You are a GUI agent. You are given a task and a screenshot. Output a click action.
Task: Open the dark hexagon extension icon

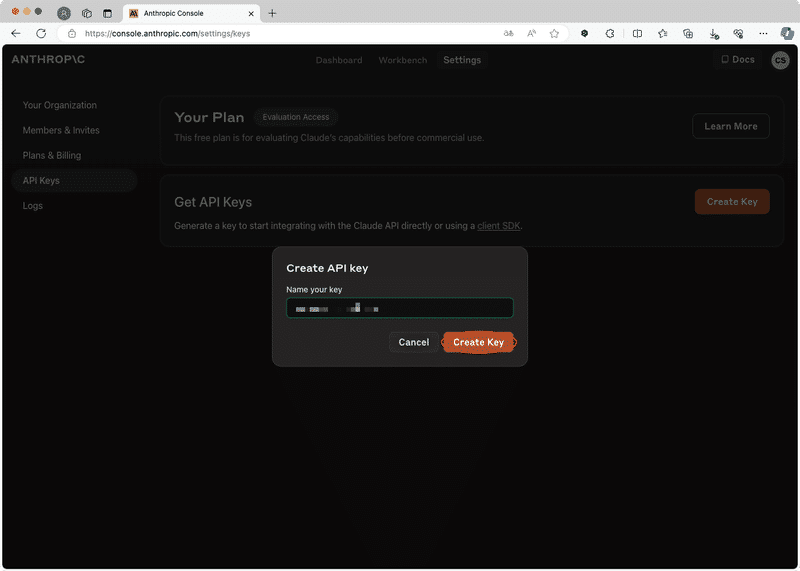585,34
